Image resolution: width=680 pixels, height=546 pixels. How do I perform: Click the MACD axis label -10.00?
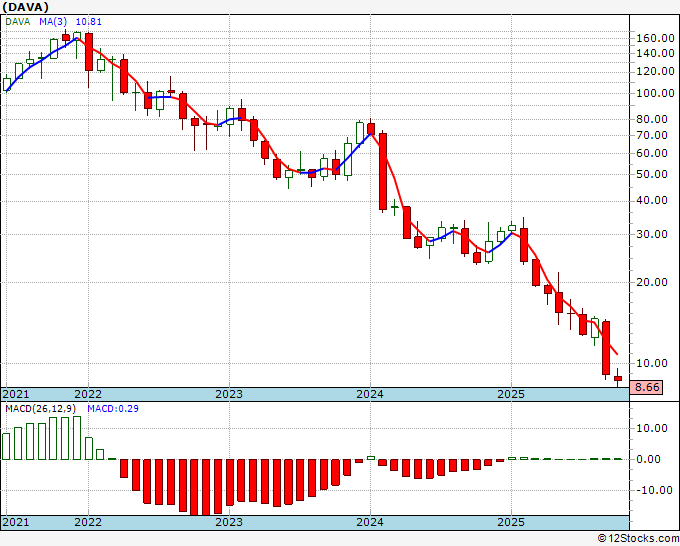[652, 490]
